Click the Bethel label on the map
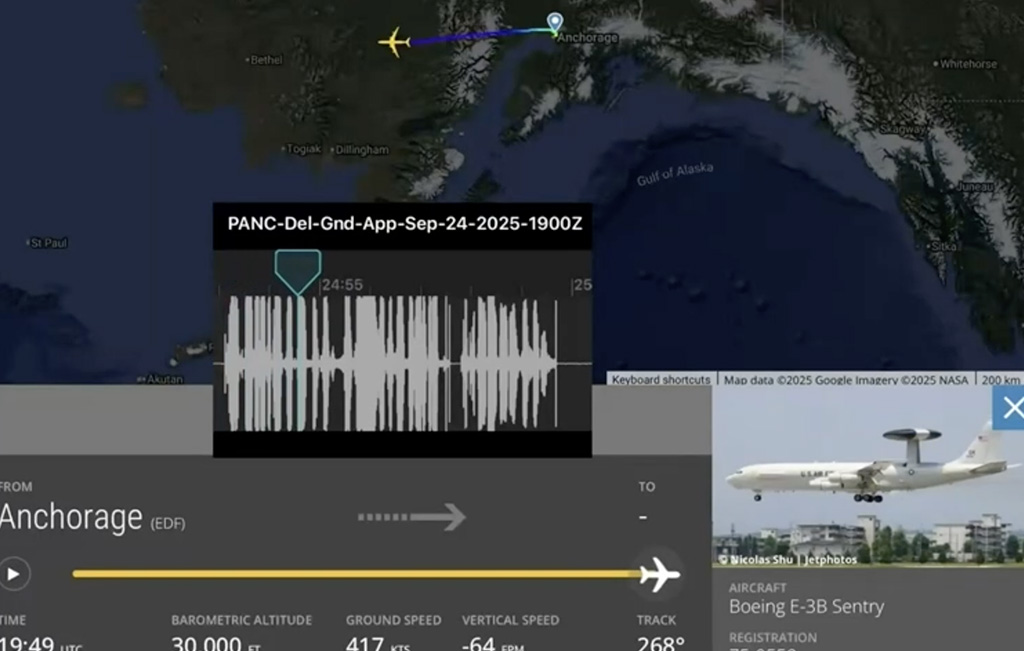The image size is (1024, 651). point(266,60)
